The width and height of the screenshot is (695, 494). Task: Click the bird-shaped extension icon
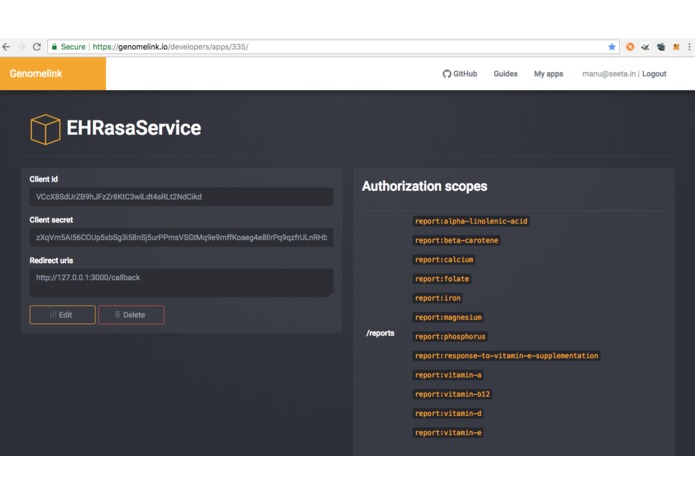pyautogui.click(x=645, y=47)
